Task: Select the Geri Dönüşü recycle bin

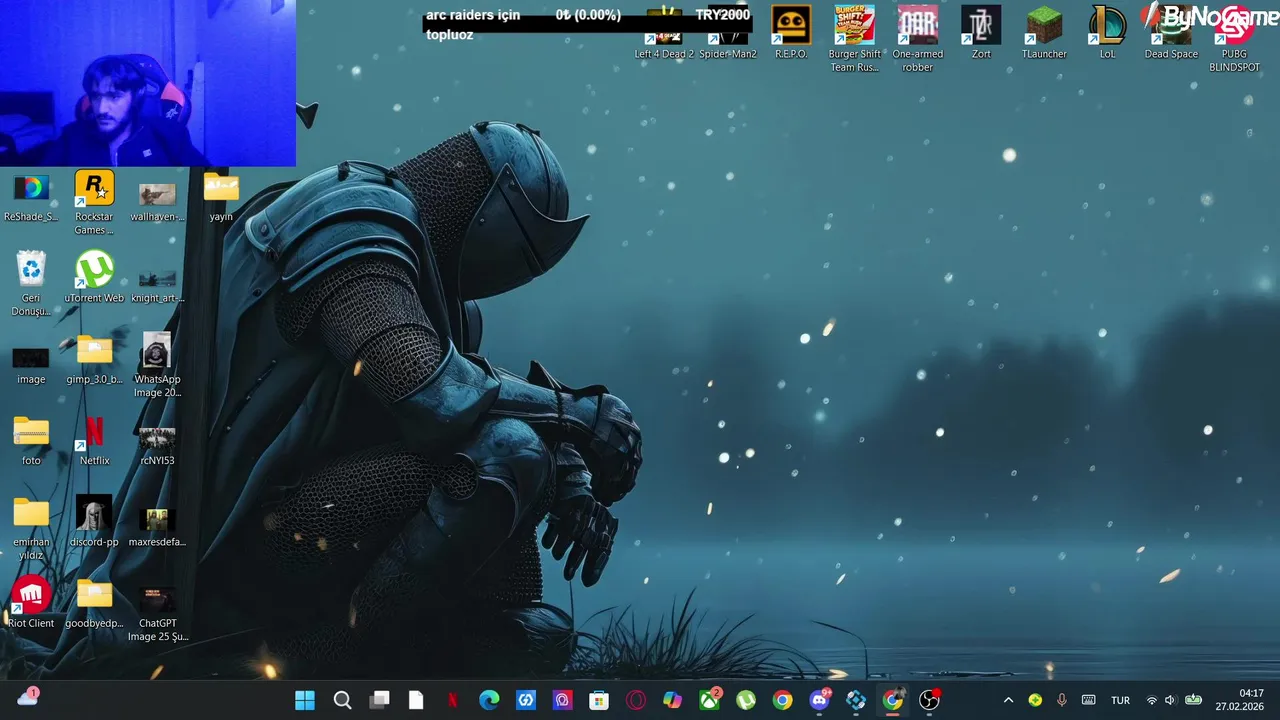Action: [x=31, y=284]
